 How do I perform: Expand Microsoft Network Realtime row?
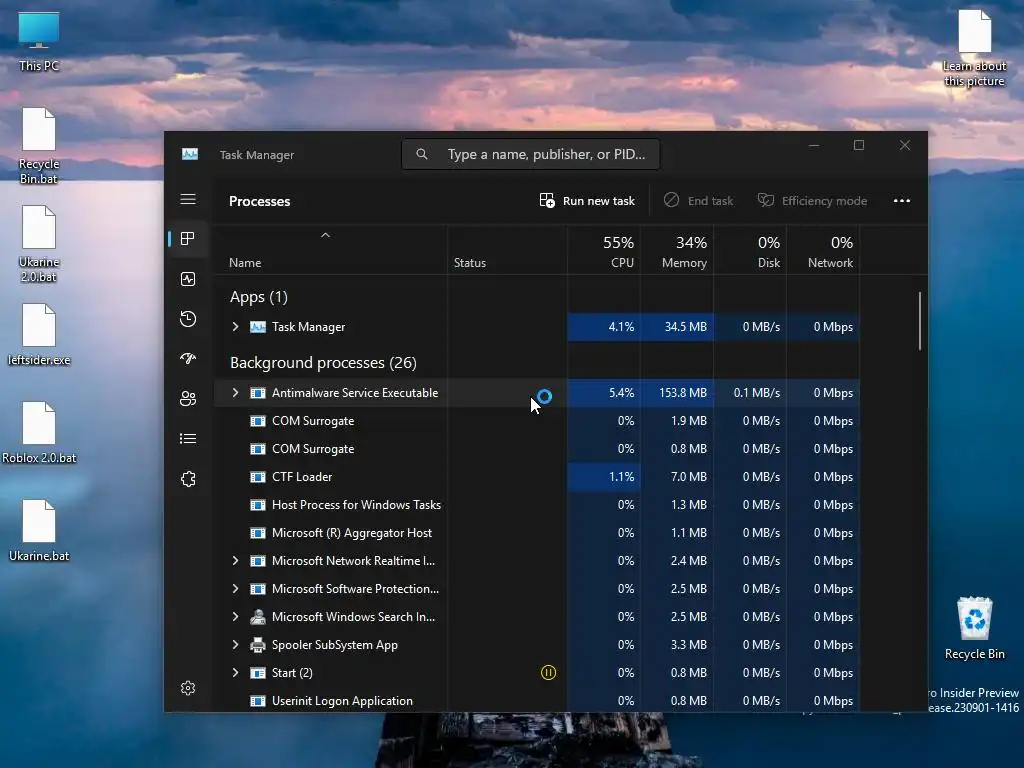point(236,561)
